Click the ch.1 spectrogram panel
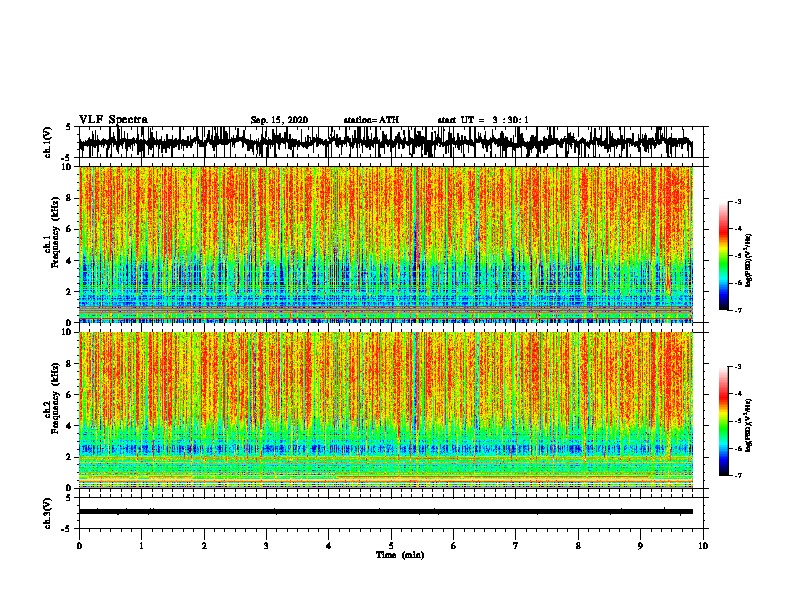 coord(385,244)
